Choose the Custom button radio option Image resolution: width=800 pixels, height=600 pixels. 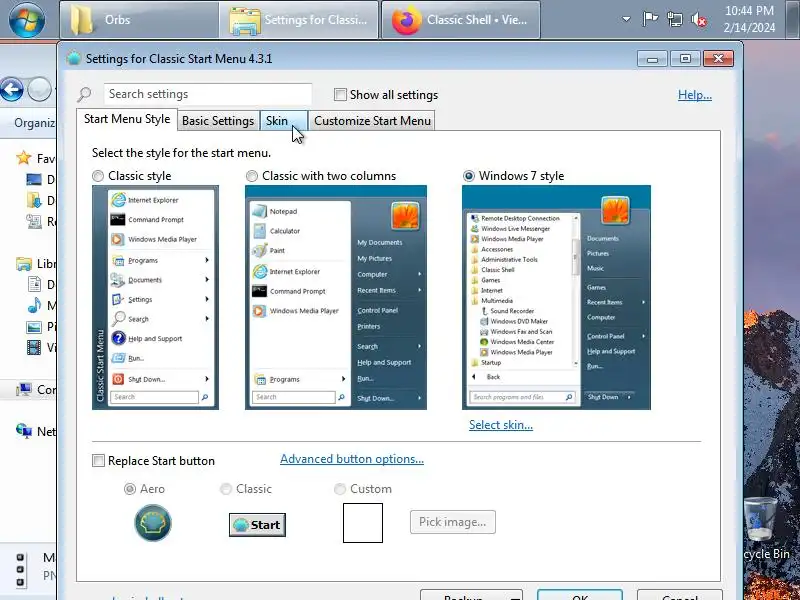(x=339, y=489)
